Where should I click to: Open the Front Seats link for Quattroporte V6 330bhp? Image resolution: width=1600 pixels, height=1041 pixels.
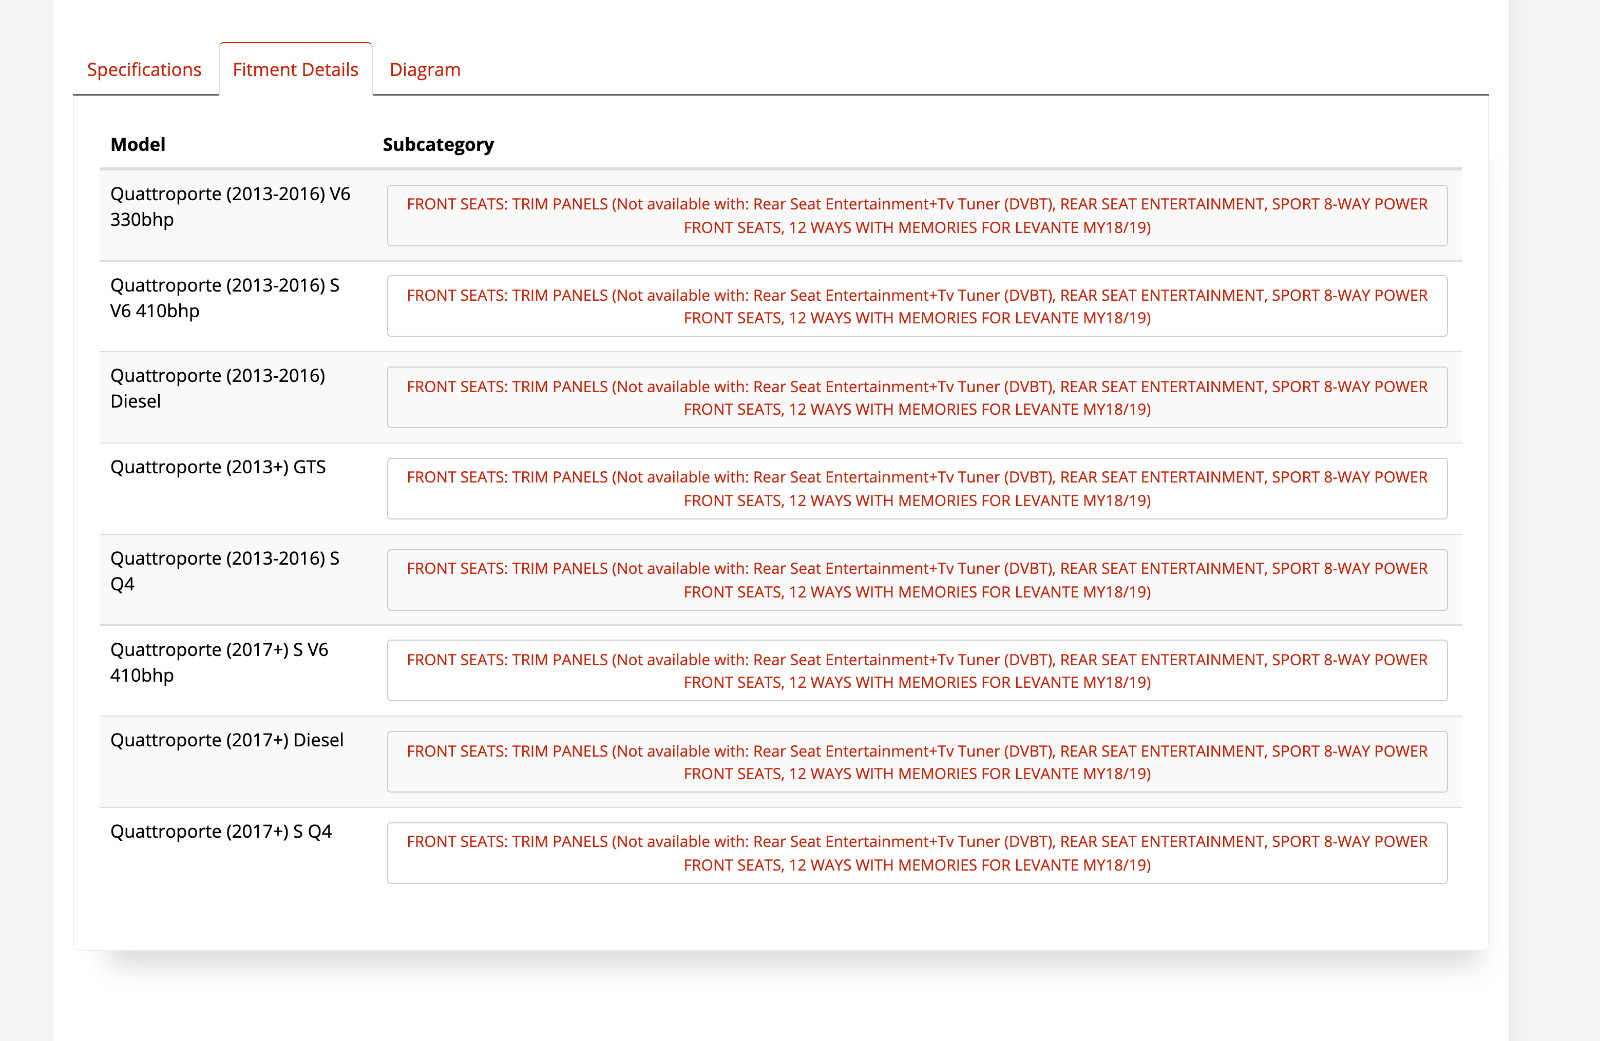point(917,216)
